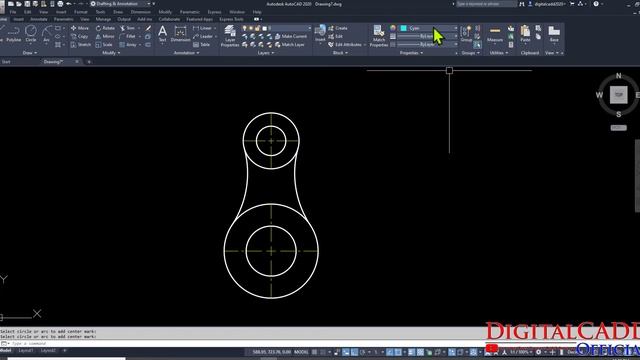Toggle the layer lock icon
This screenshot has width=640, height=360.
click(x=258, y=28)
